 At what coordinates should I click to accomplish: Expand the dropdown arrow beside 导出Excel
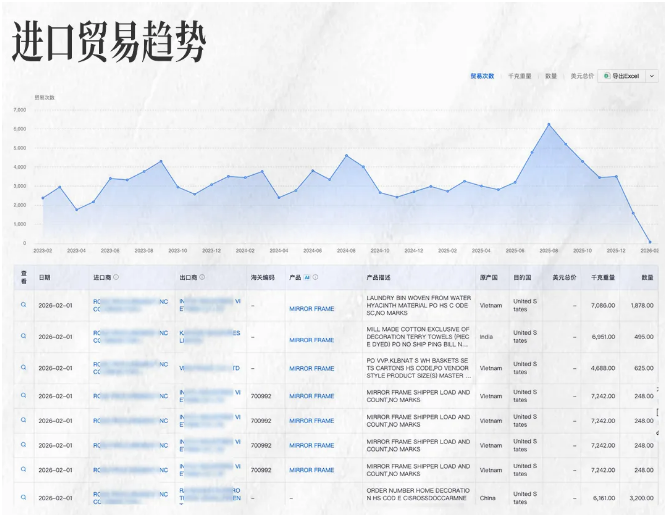pyautogui.click(x=651, y=75)
